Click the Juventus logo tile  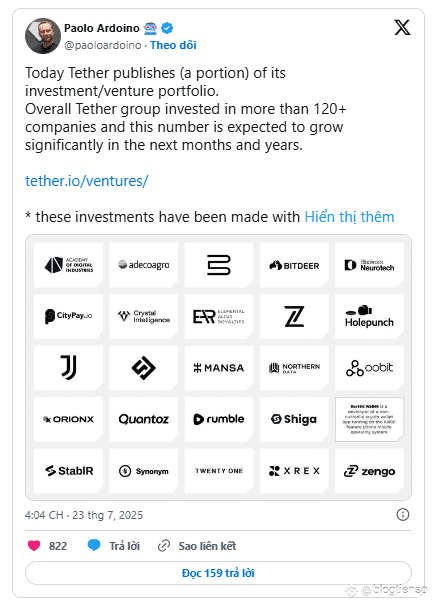click(x=69, y=367)
